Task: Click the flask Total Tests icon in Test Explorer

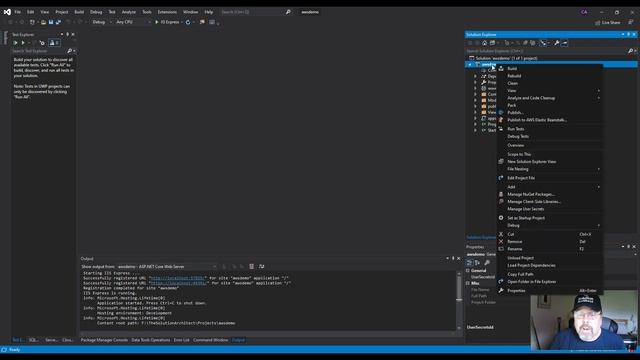Action: coord(54,42)
